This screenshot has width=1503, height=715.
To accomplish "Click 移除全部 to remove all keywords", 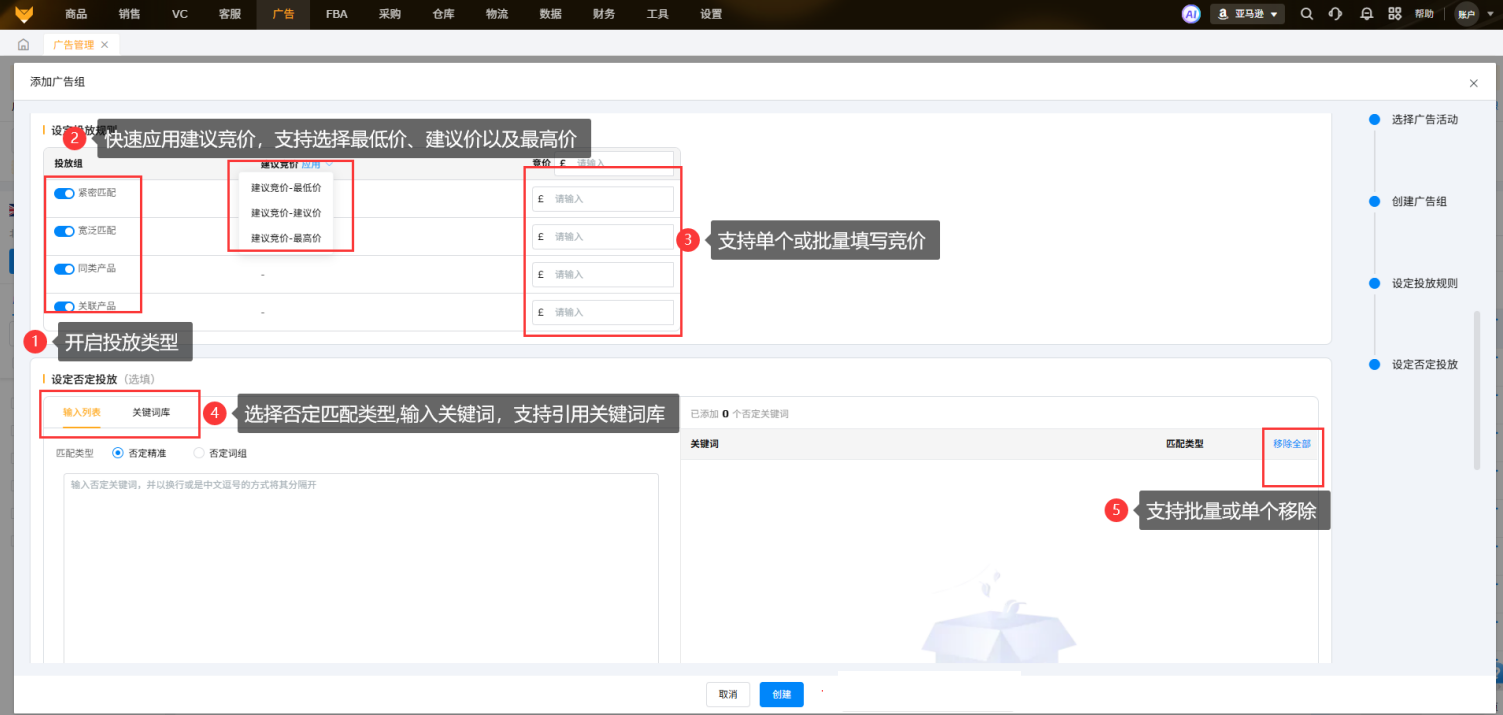I will click(1292, 443).
